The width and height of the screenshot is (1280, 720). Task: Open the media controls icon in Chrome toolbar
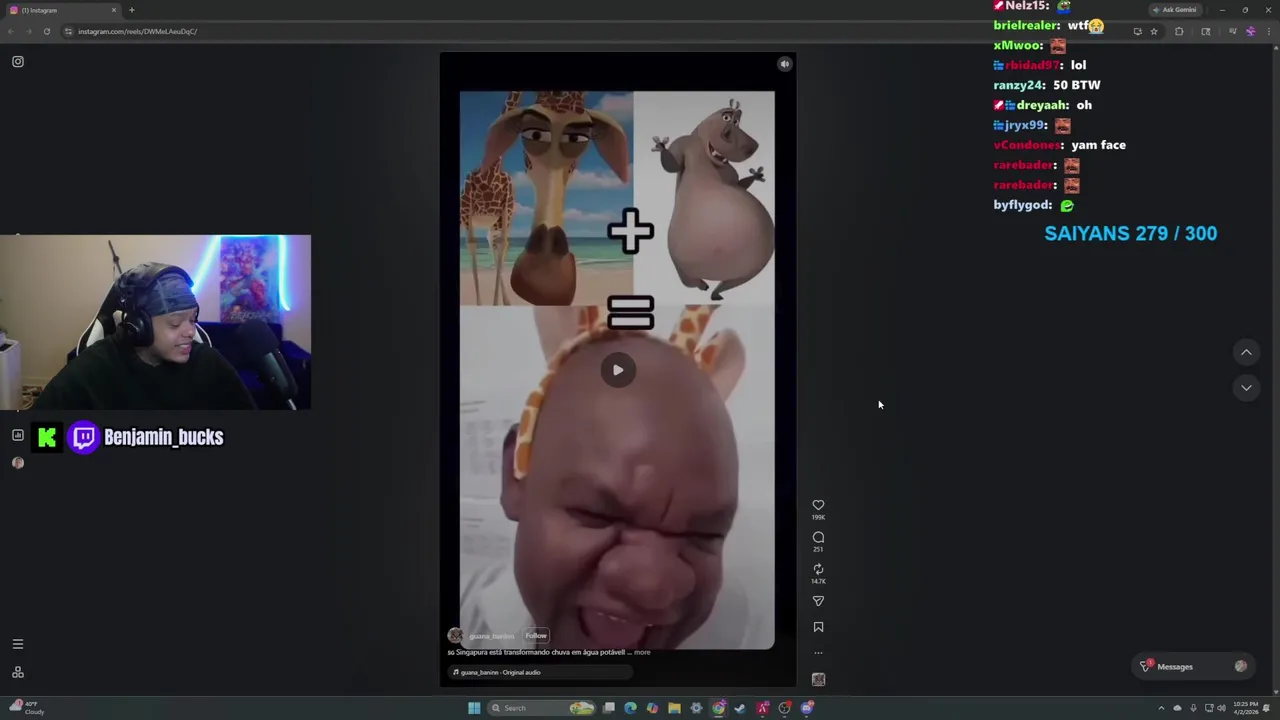coord(1232,32)
